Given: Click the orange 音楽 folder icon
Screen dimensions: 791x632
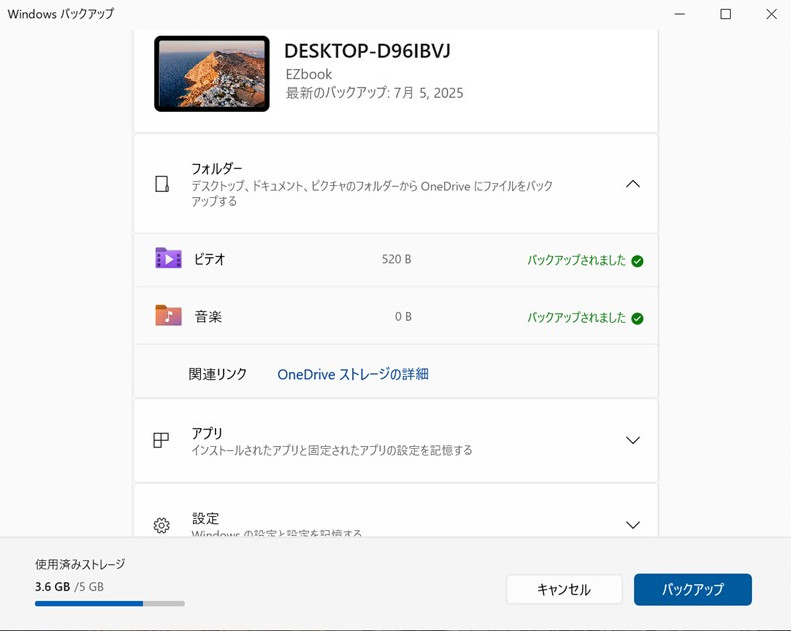Looking at the screenshot, I should pyautogui.click(x=168, y=316).
